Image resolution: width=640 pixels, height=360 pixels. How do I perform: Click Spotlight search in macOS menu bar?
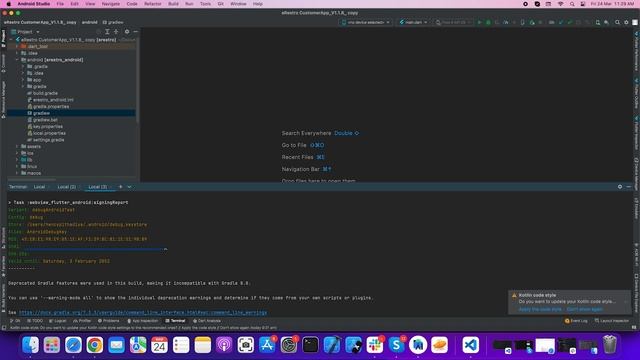click(572, 4)
